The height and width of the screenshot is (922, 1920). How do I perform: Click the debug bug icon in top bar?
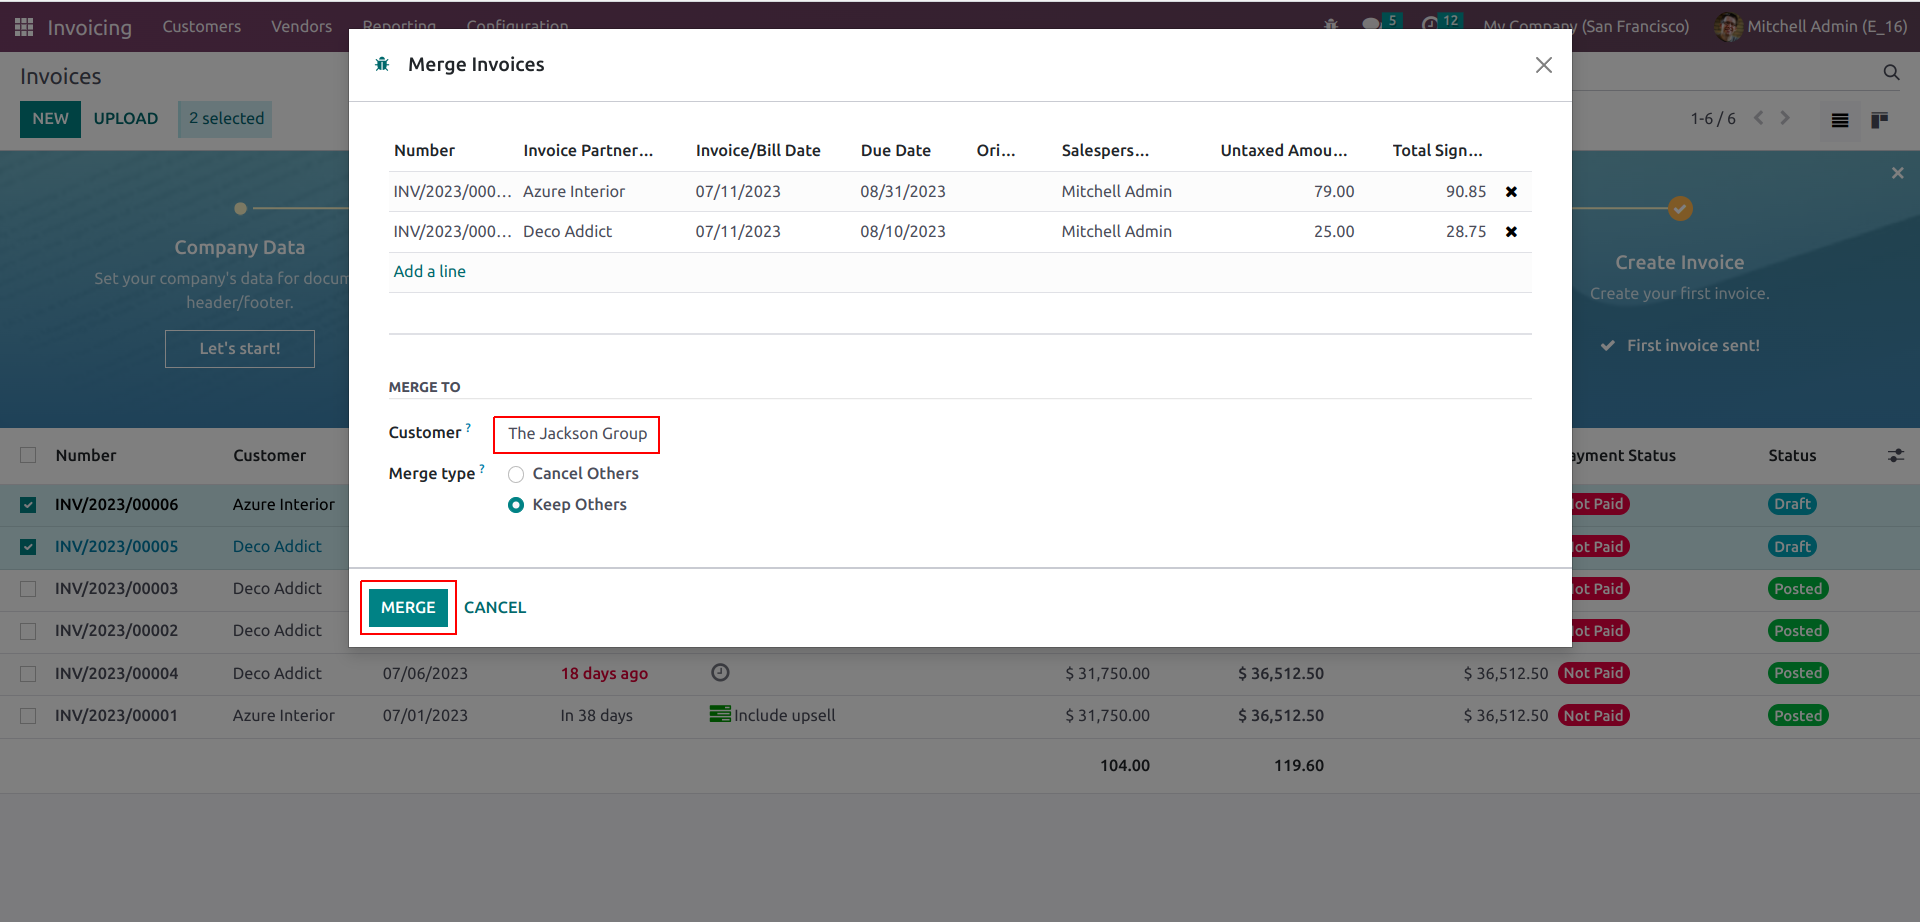pos(1331,26)
